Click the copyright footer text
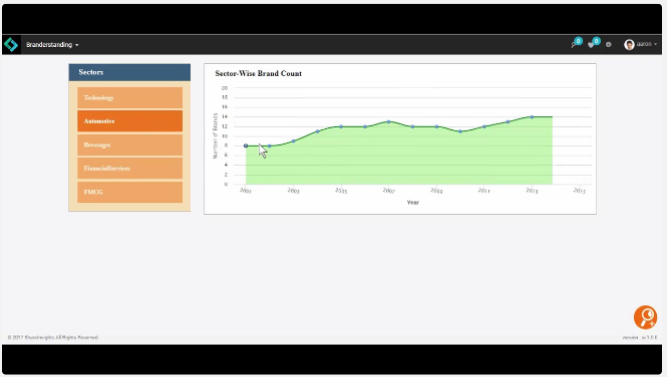Viewport: 667px width, 377px height. (53, 337)
